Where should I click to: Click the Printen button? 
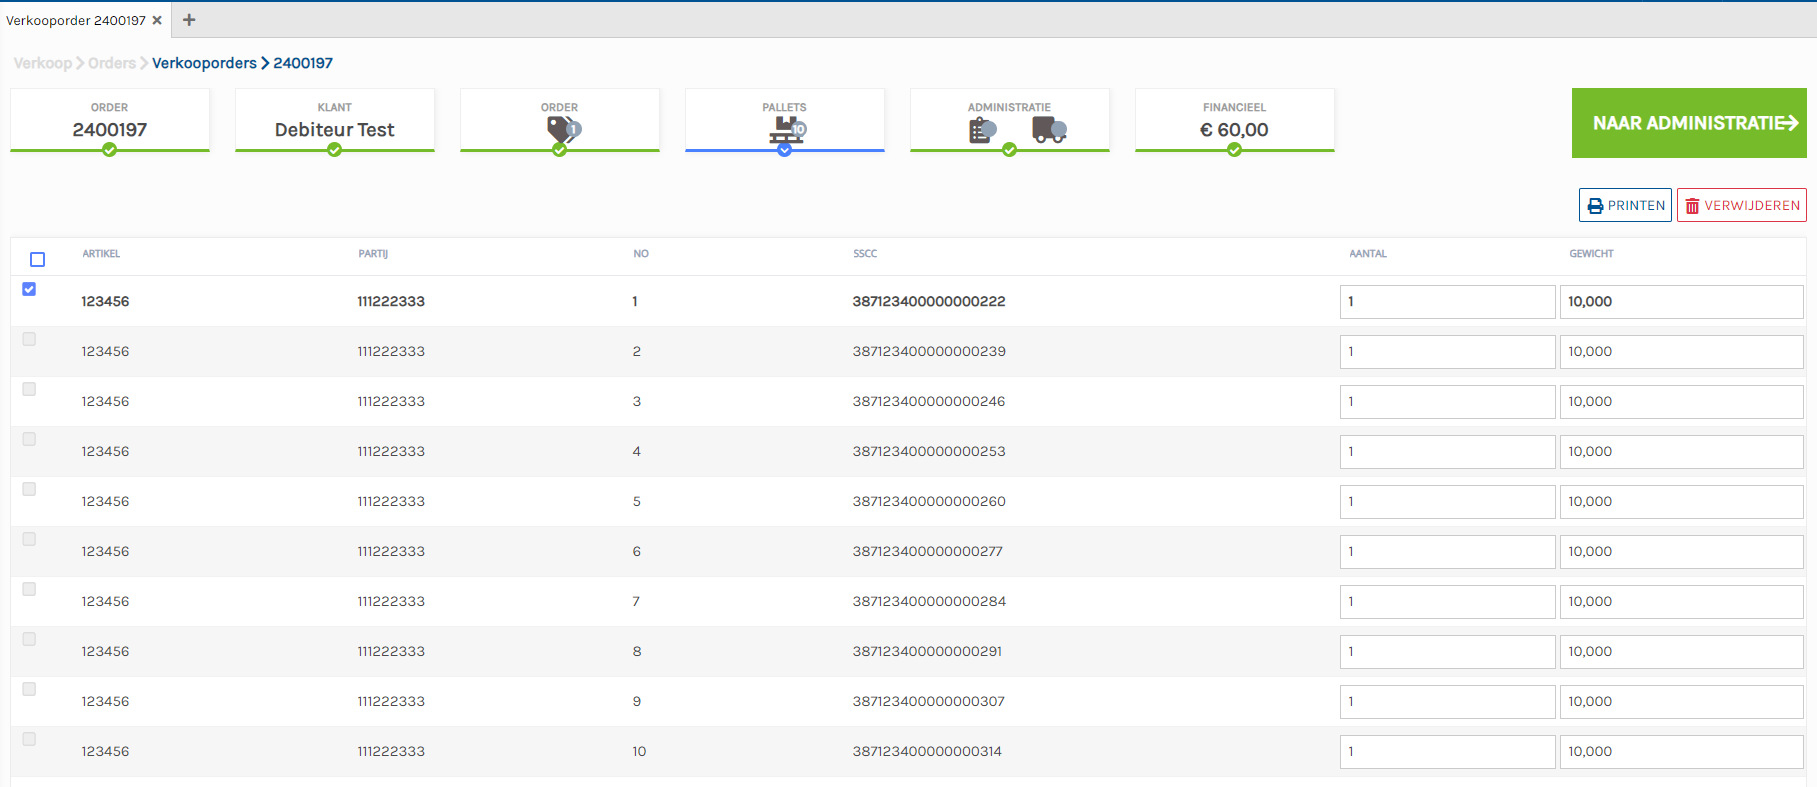pos(1625,205)
